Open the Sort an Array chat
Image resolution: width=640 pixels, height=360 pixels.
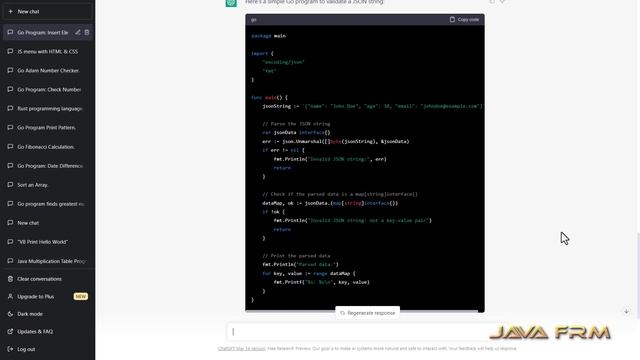pos(47,185)
